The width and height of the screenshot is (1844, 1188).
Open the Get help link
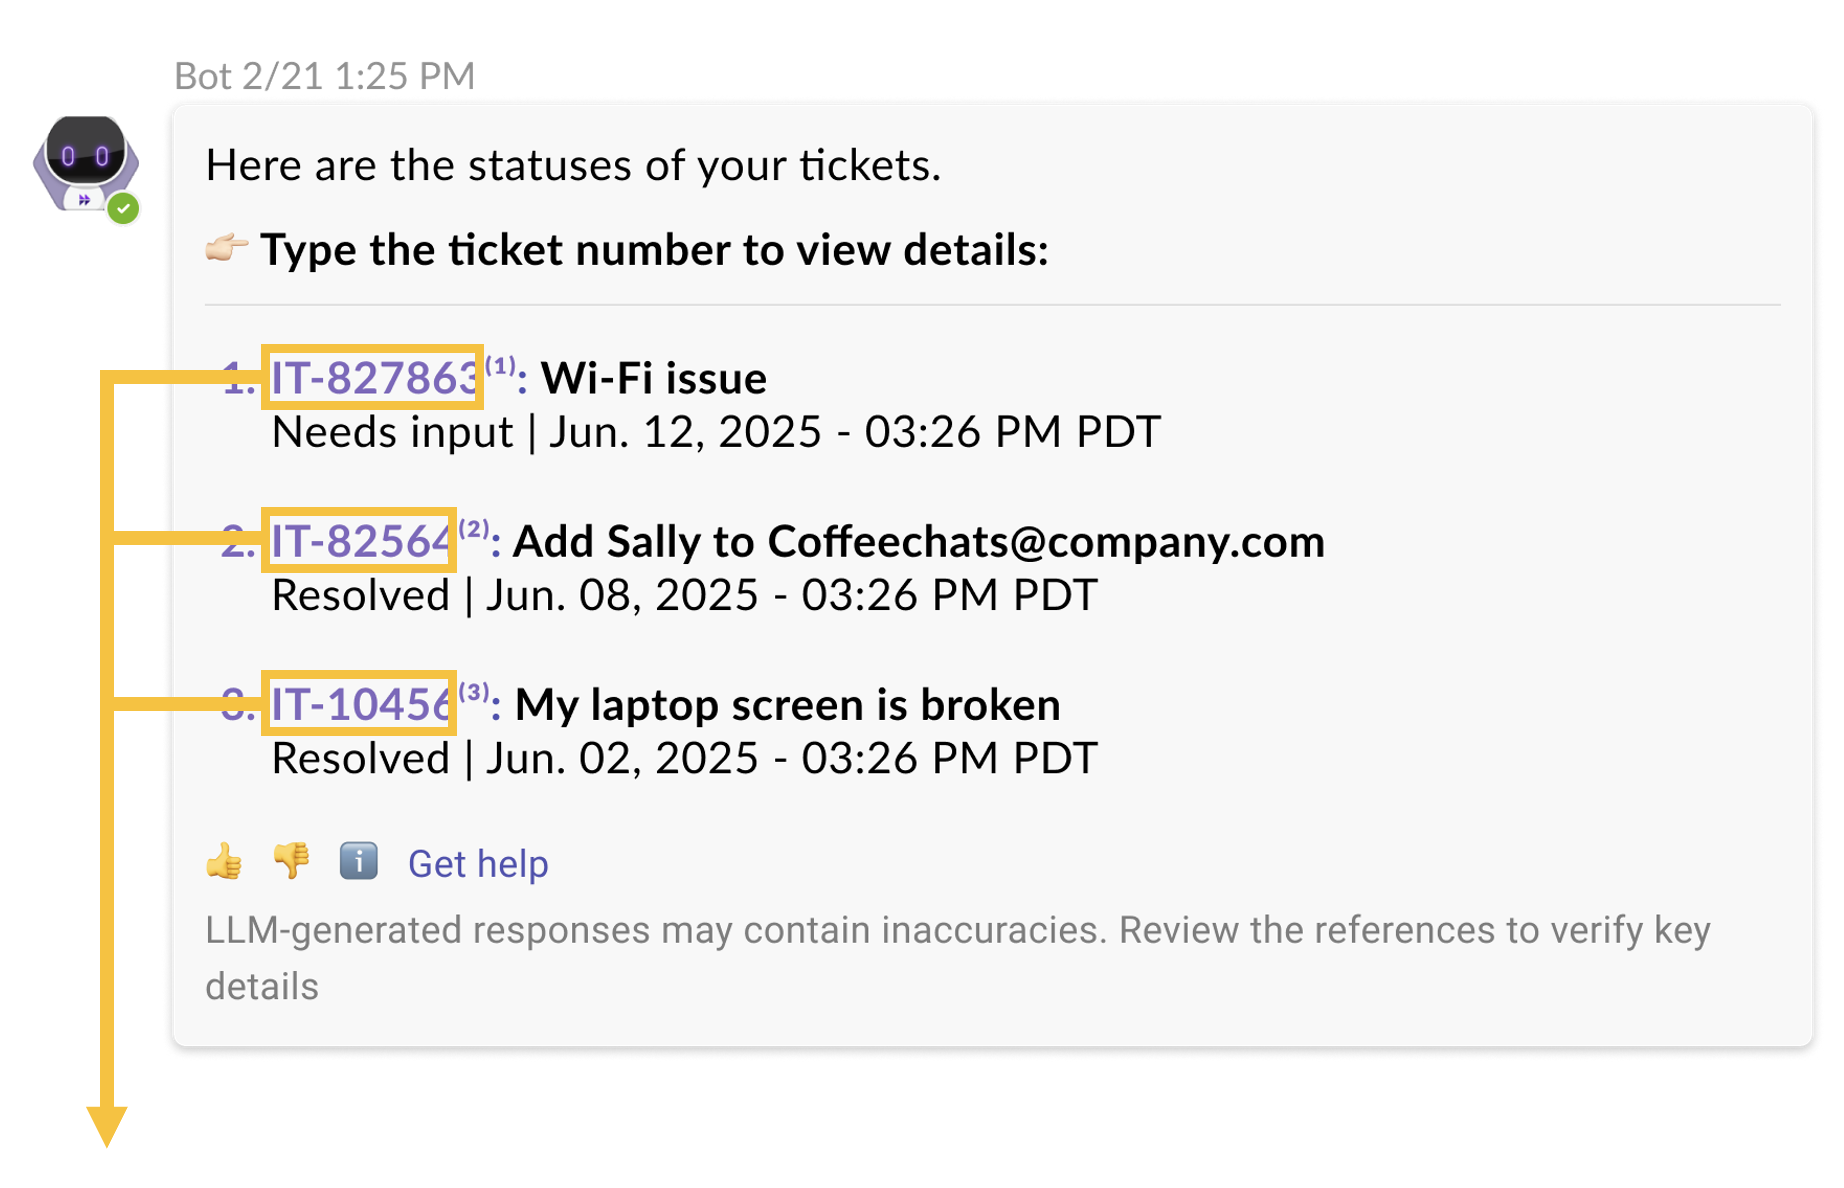point(478,864)
